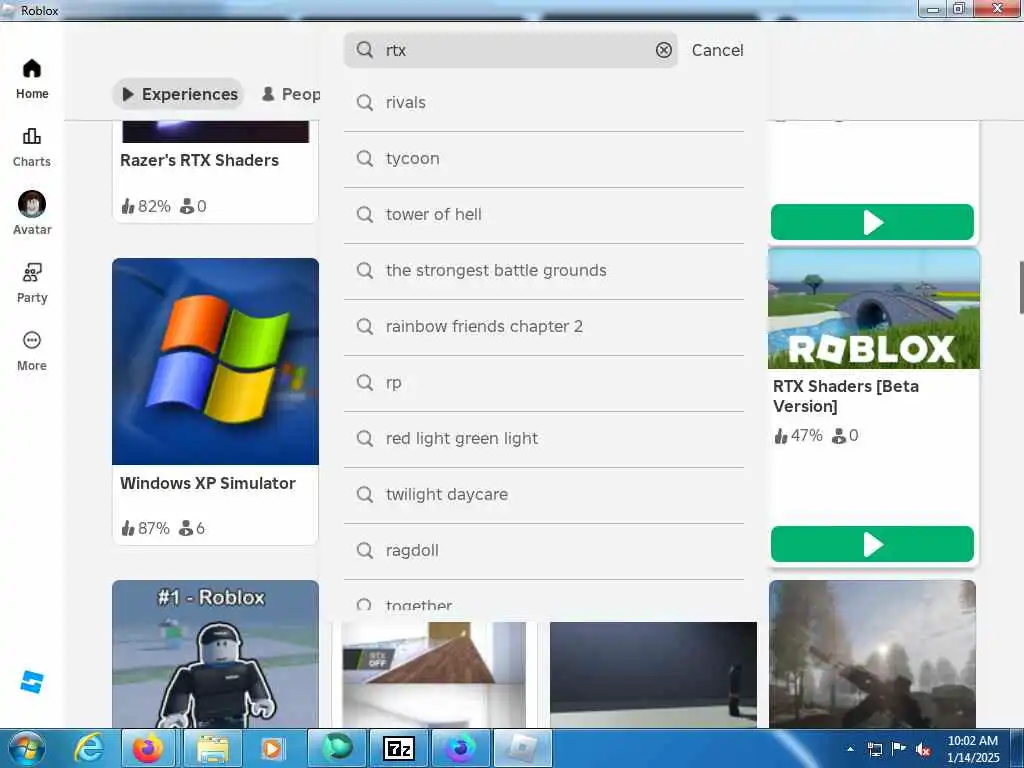This screenshot has height=768, width=1024.
Task: Open the Windows Start menu
Action: (26, 748)
